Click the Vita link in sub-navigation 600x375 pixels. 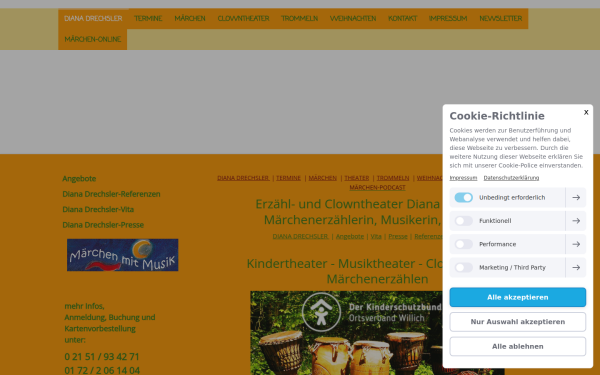pos(376,236)
